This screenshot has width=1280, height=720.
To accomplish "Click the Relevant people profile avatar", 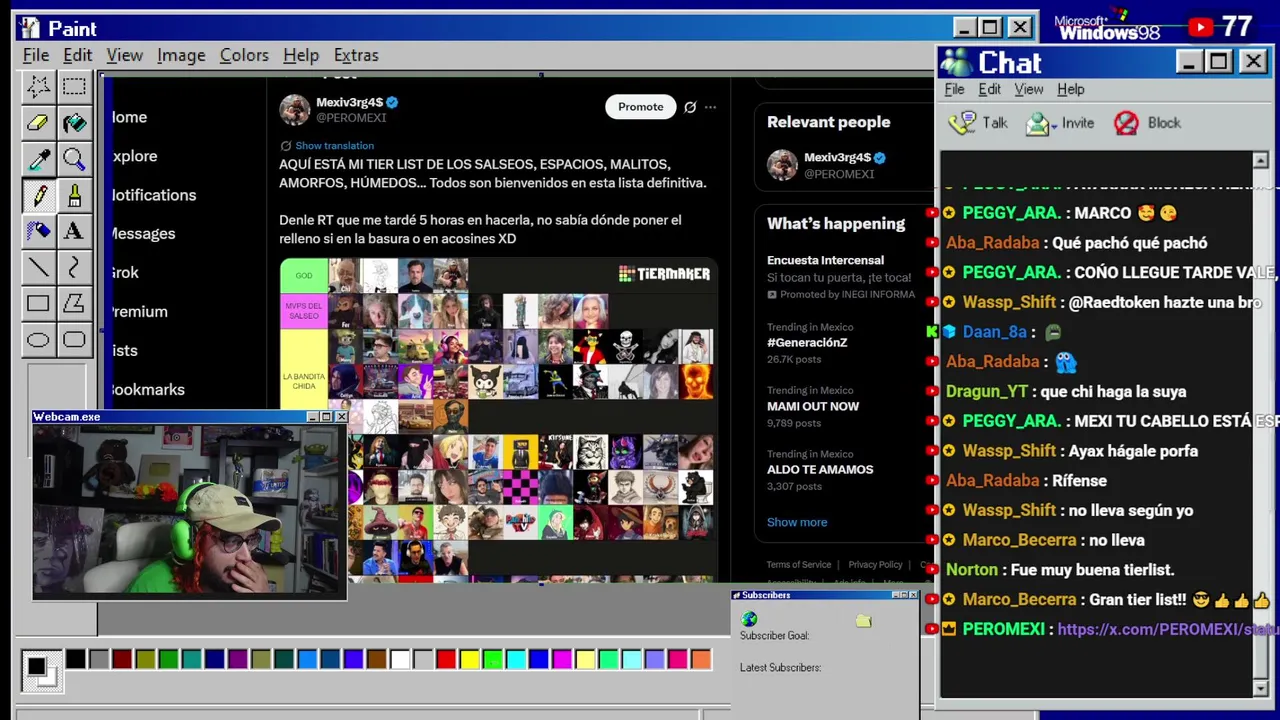I will pyautogui.click(x=782, y=165).
